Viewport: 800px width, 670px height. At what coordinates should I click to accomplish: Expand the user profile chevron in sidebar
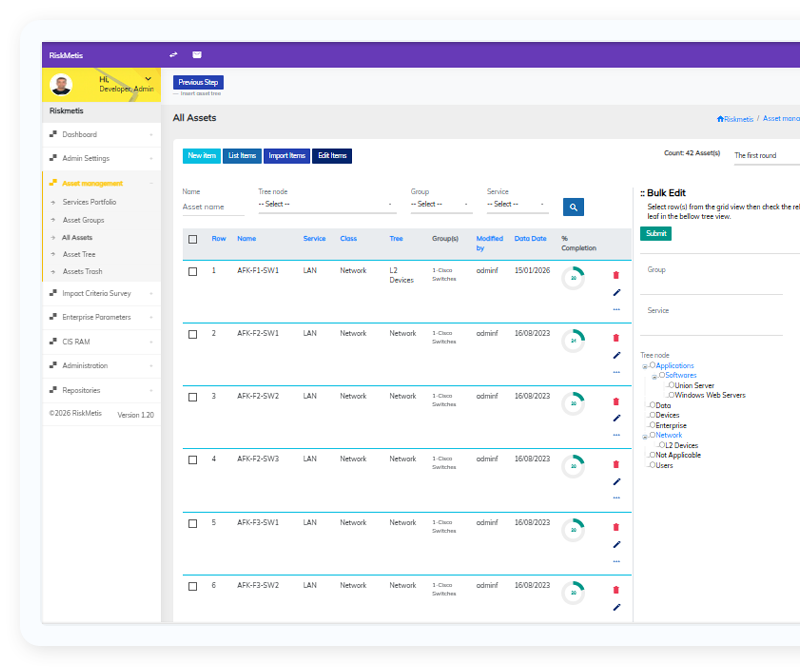click(148, 79)
